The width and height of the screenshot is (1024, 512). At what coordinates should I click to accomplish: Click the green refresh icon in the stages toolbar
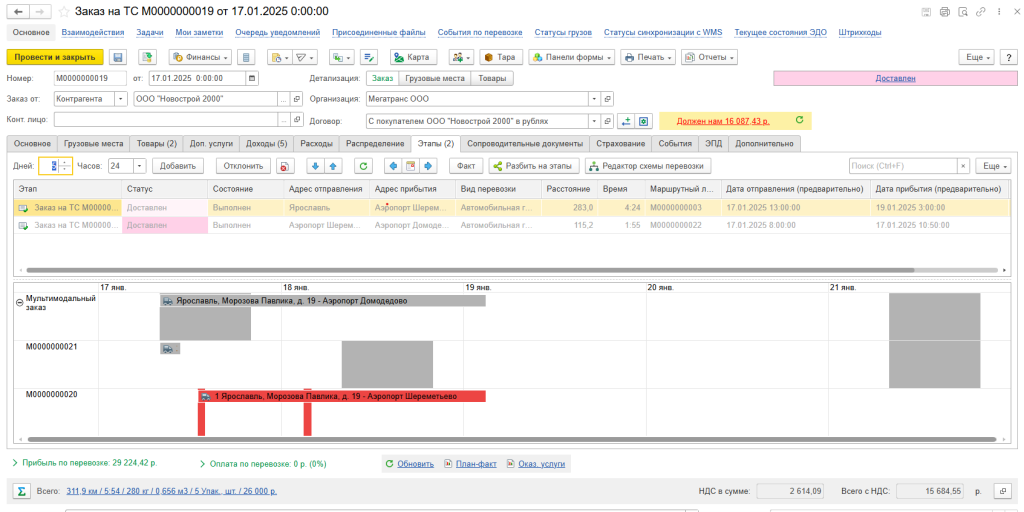pos(364,166)
